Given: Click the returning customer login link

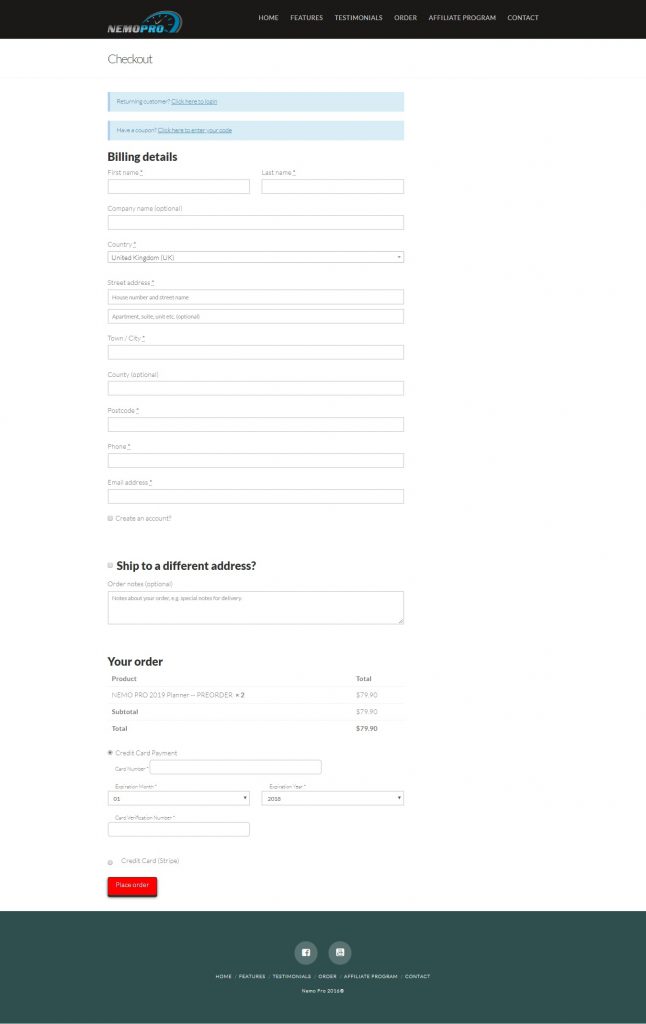Looking at the screenshot, I should [194, 101].
